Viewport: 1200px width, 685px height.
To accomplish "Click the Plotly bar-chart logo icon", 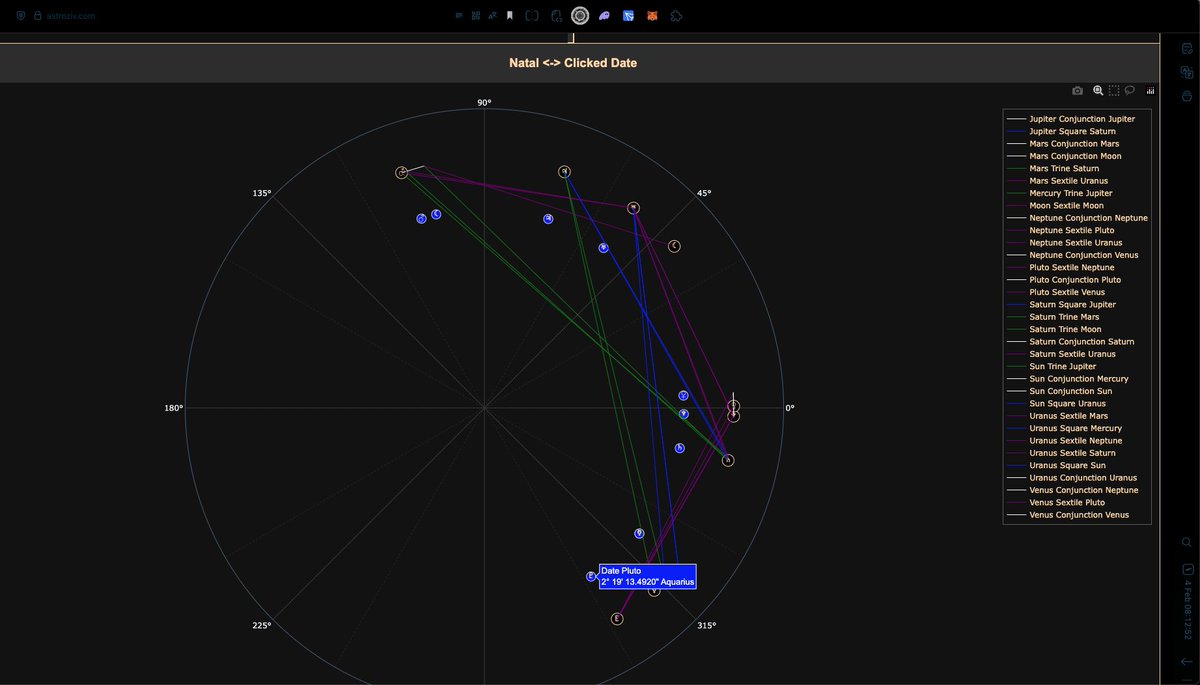I will coord(1150,90).
